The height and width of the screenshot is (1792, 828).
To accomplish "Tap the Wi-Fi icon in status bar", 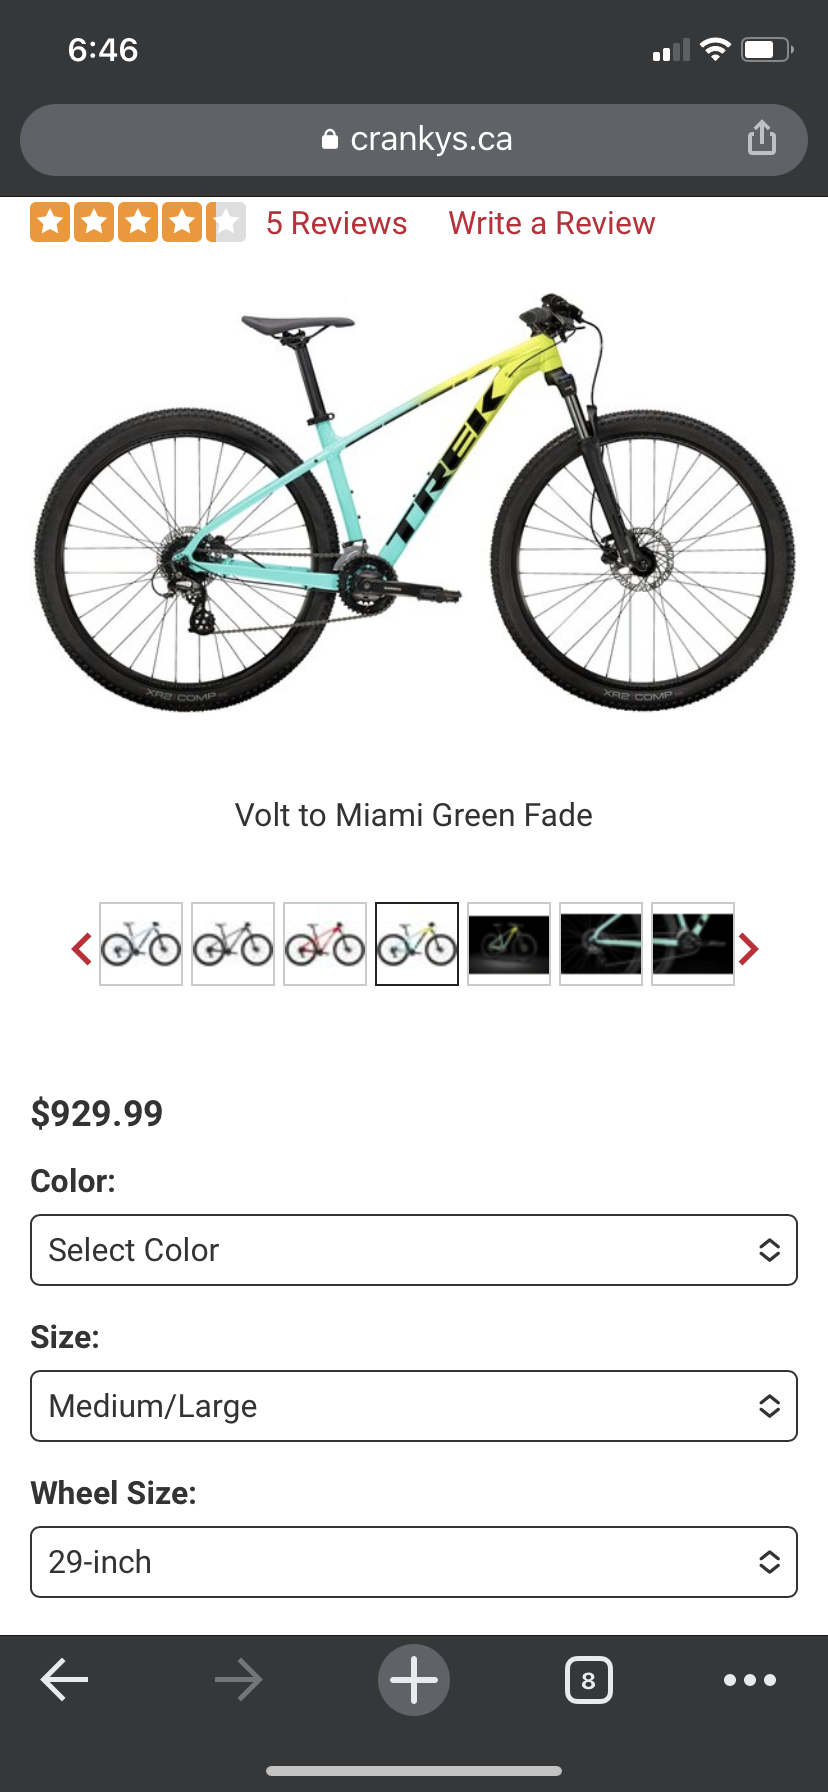I will tap(716, 48).
